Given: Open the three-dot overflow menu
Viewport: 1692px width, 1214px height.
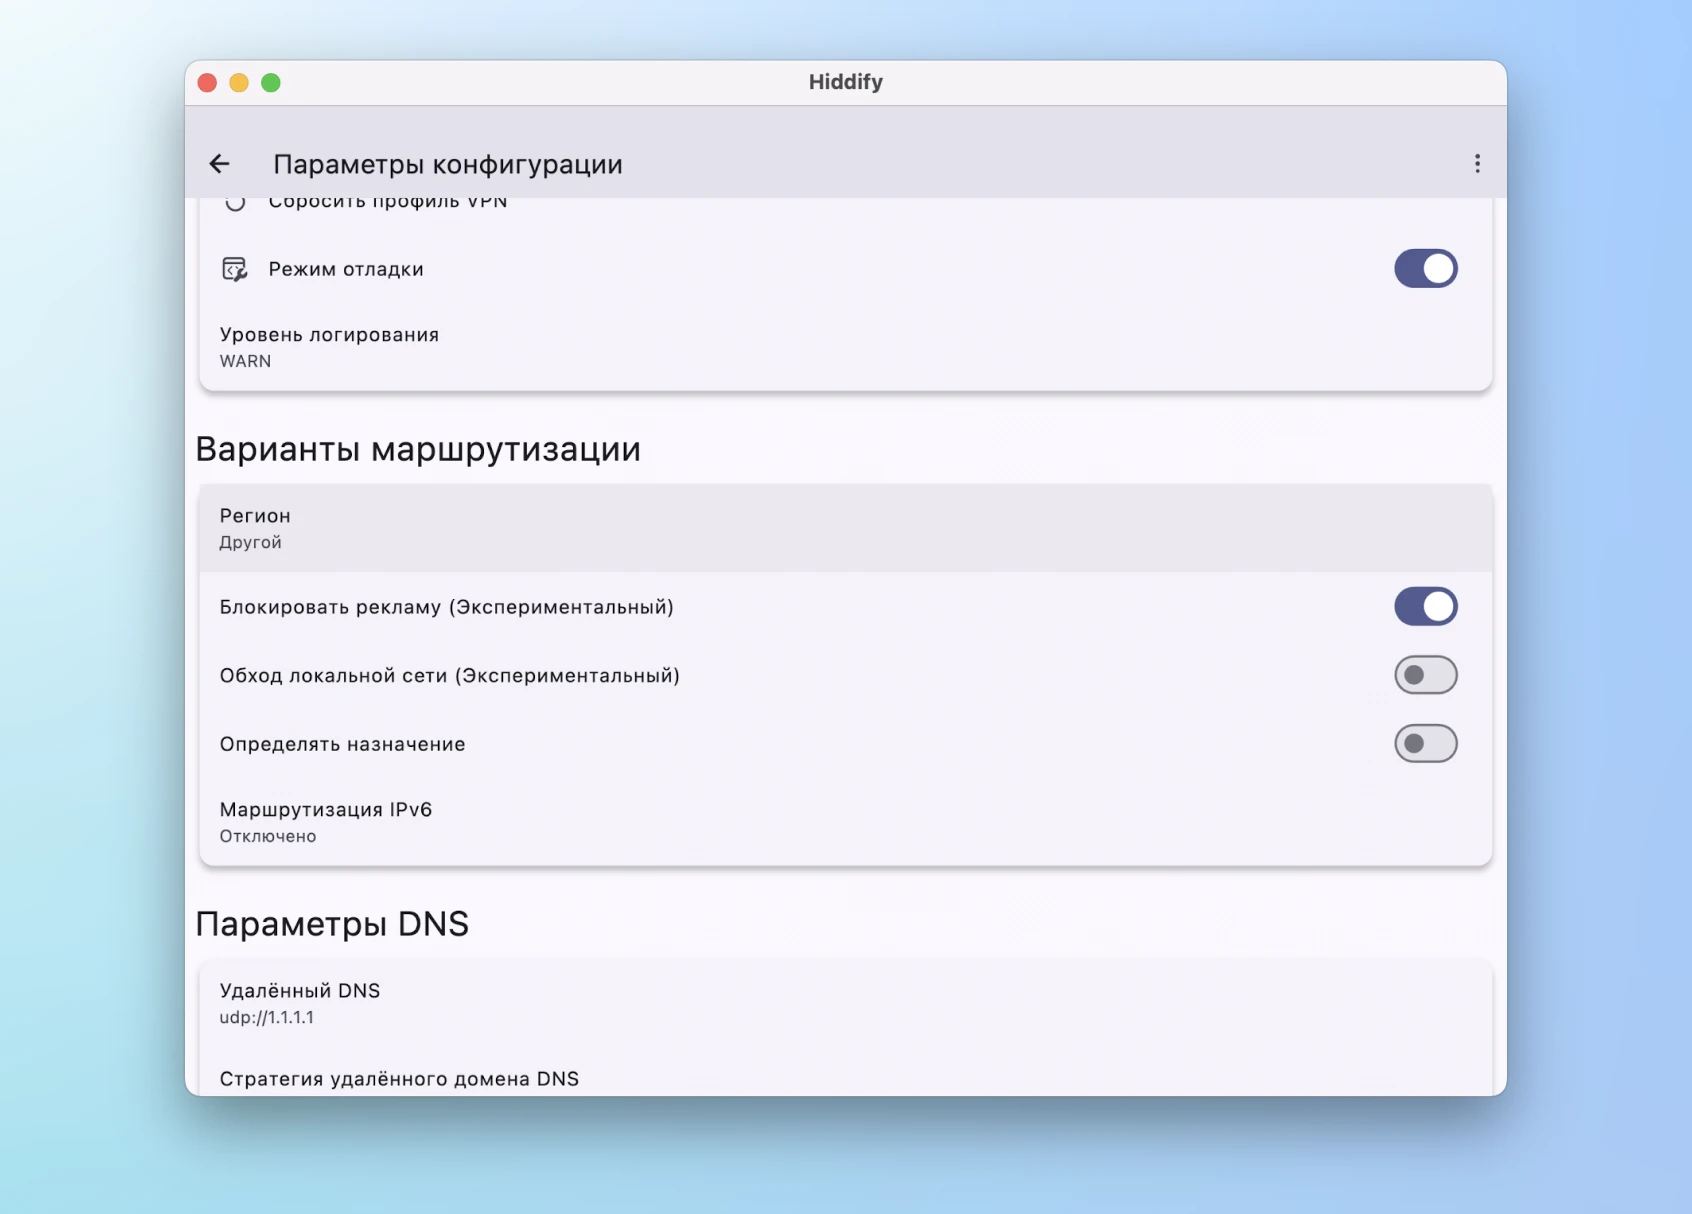Looking at the screenshot, I should (1477, 163).
